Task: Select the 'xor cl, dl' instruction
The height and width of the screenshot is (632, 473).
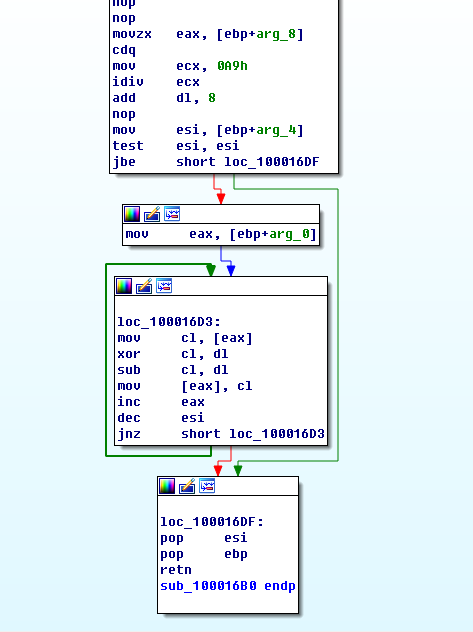Action: tap(173, 354)
